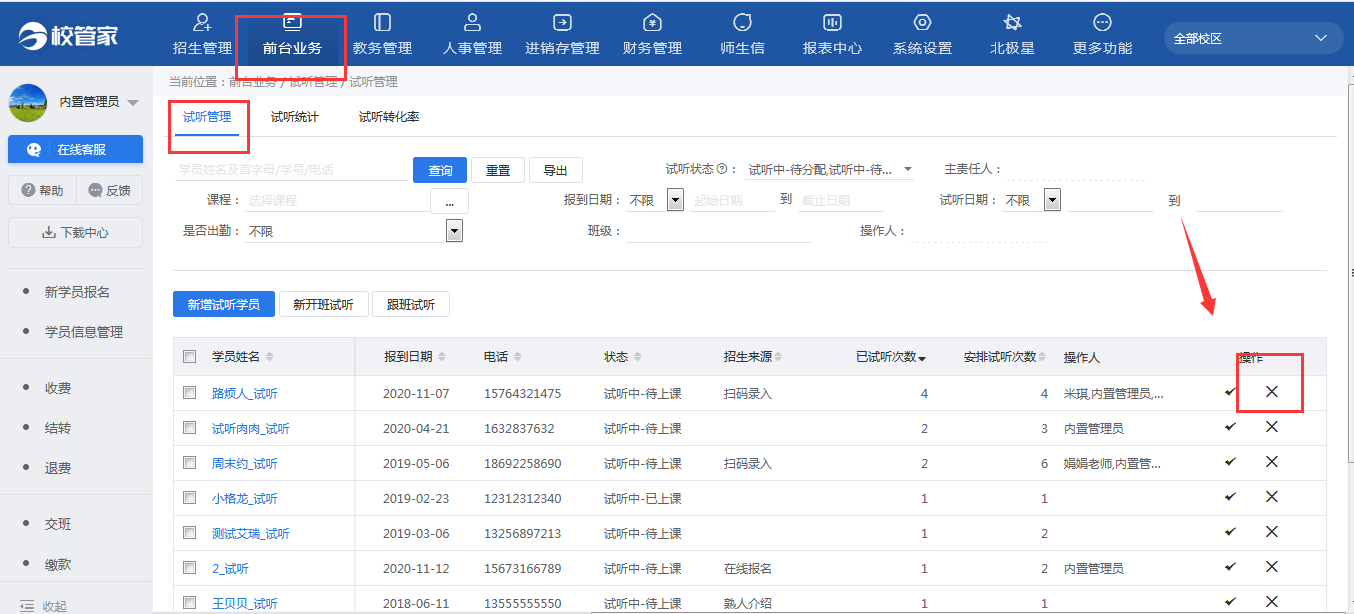Screen dimensions: 1354x614
Task: Open 进销存管理 module icon
Action: [562, 22]
